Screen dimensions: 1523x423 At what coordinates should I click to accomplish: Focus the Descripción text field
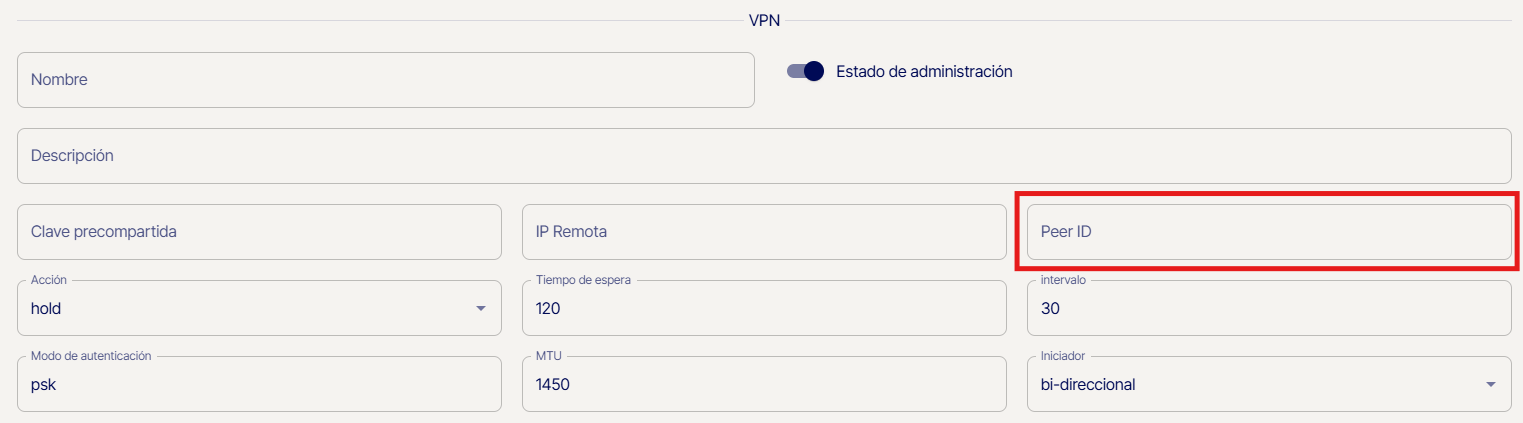tap(763, 156)
